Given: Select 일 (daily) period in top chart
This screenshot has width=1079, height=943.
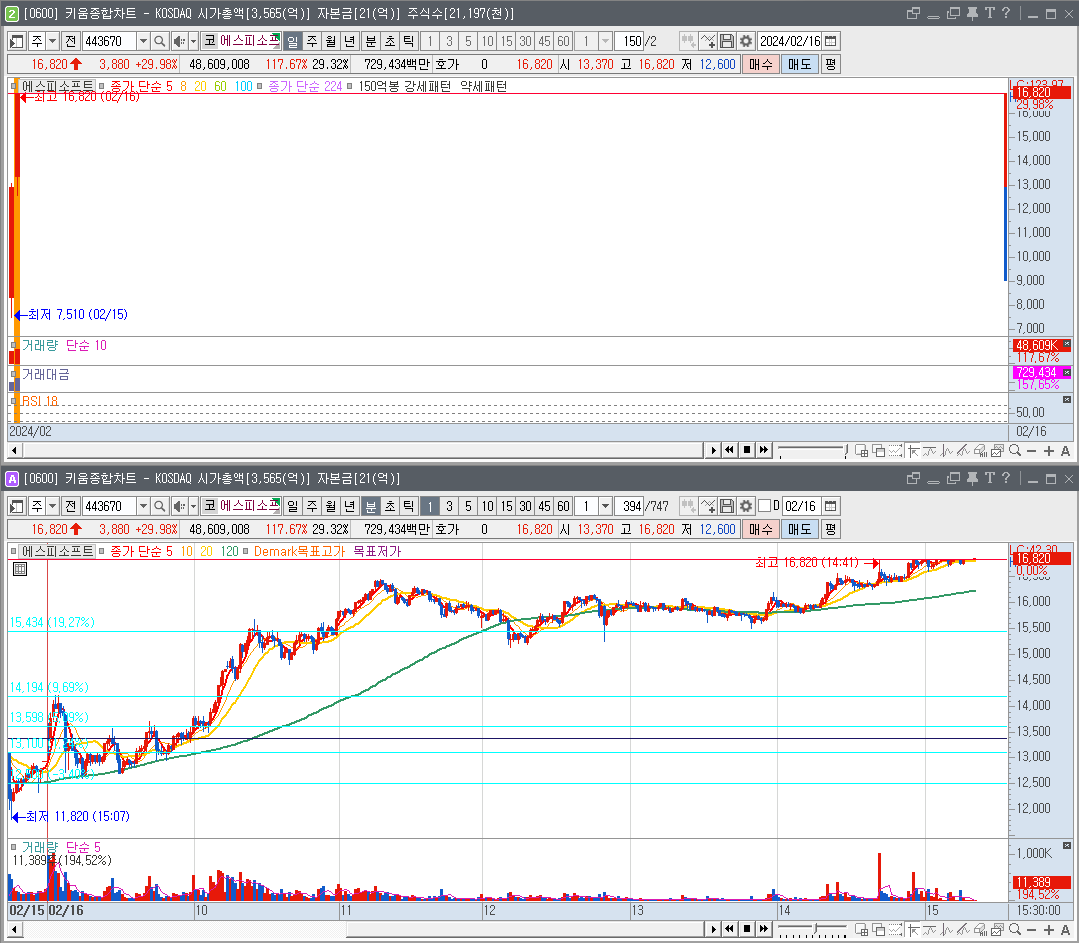Looking at the screenshot, I should coord(292,41).
